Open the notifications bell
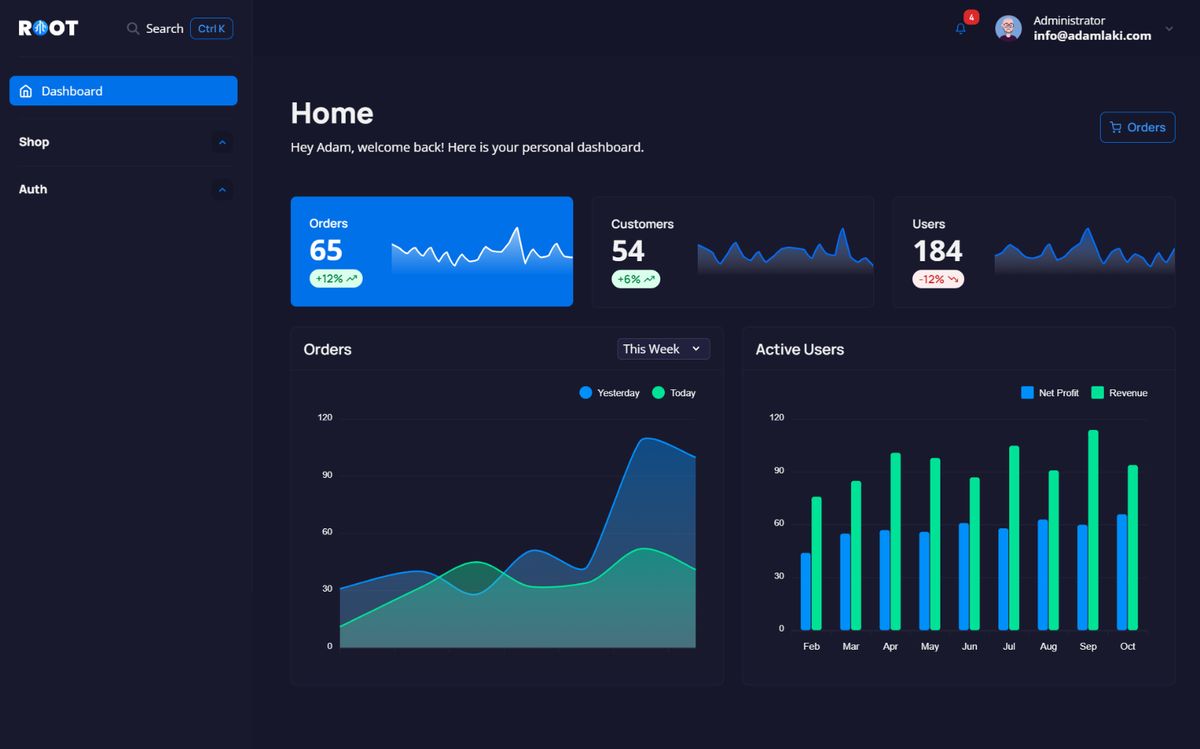1200x749 pixels. point(961,29)
